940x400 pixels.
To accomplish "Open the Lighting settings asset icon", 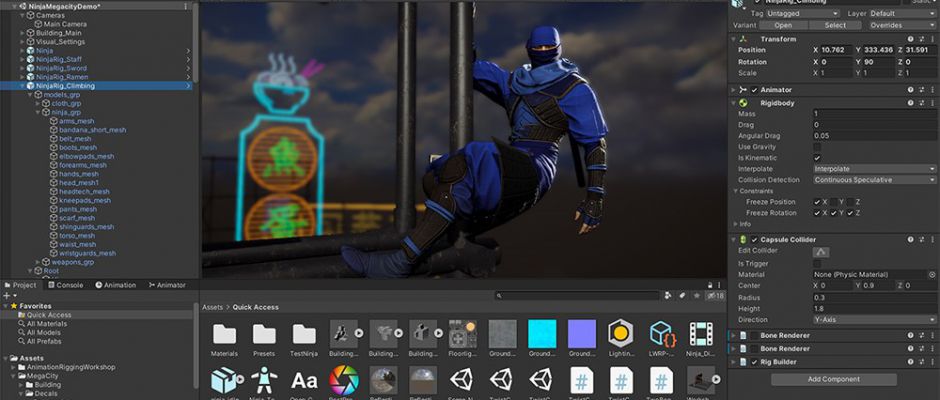I will [x=621, y=333].
